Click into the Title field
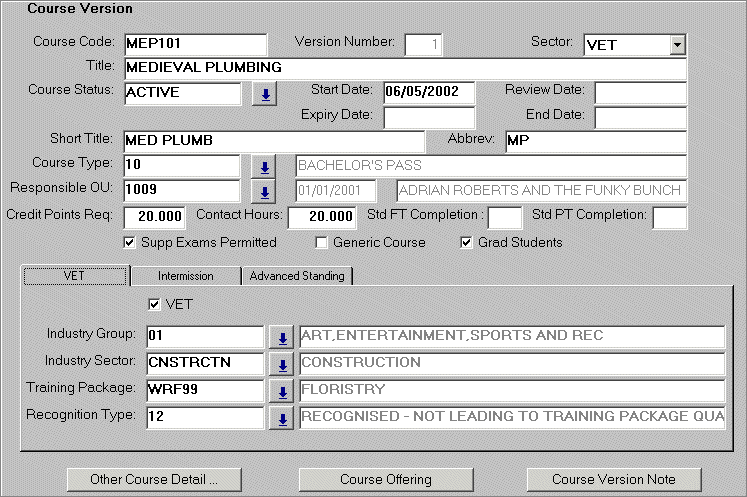747x497 pixels. 404,68
